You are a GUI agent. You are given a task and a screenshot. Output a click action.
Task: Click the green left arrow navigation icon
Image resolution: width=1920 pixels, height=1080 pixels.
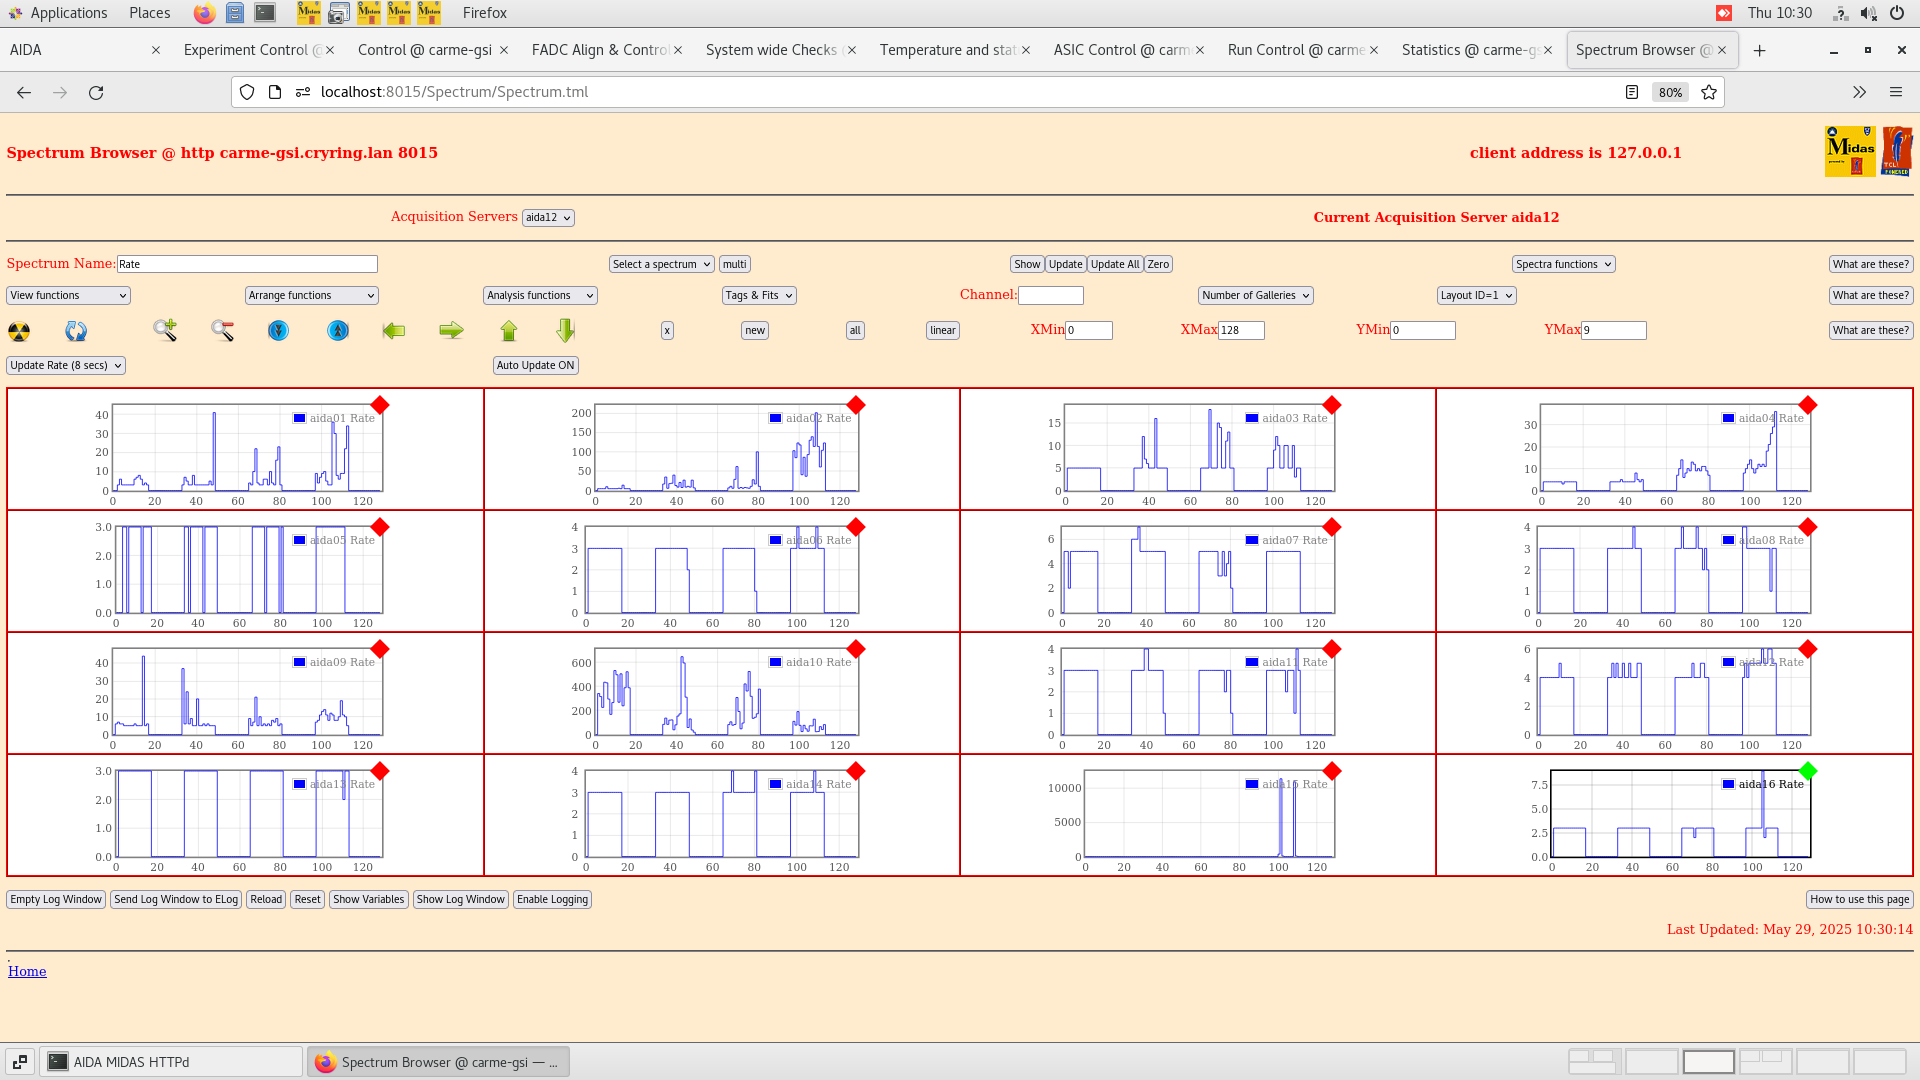coord(393,330)
